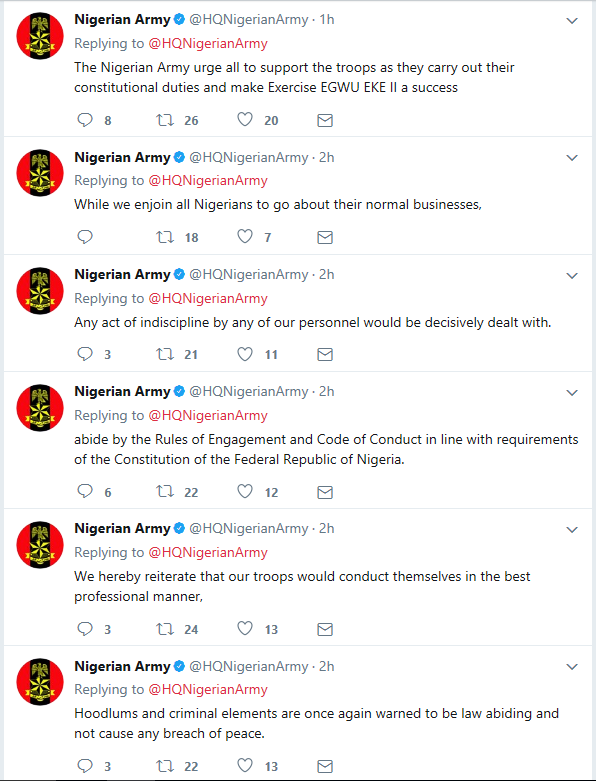Expand the options chevron on 'act of indiscipline' tweet

572,275
